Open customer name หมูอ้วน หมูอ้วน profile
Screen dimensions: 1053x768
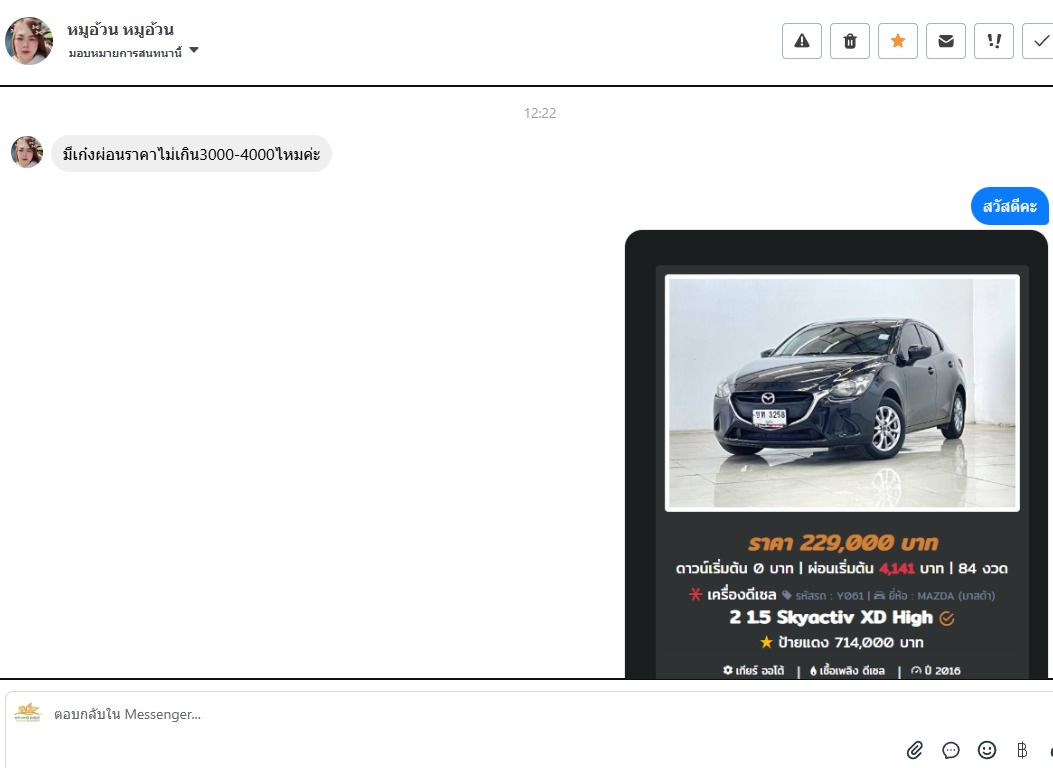tap(120, 29)
